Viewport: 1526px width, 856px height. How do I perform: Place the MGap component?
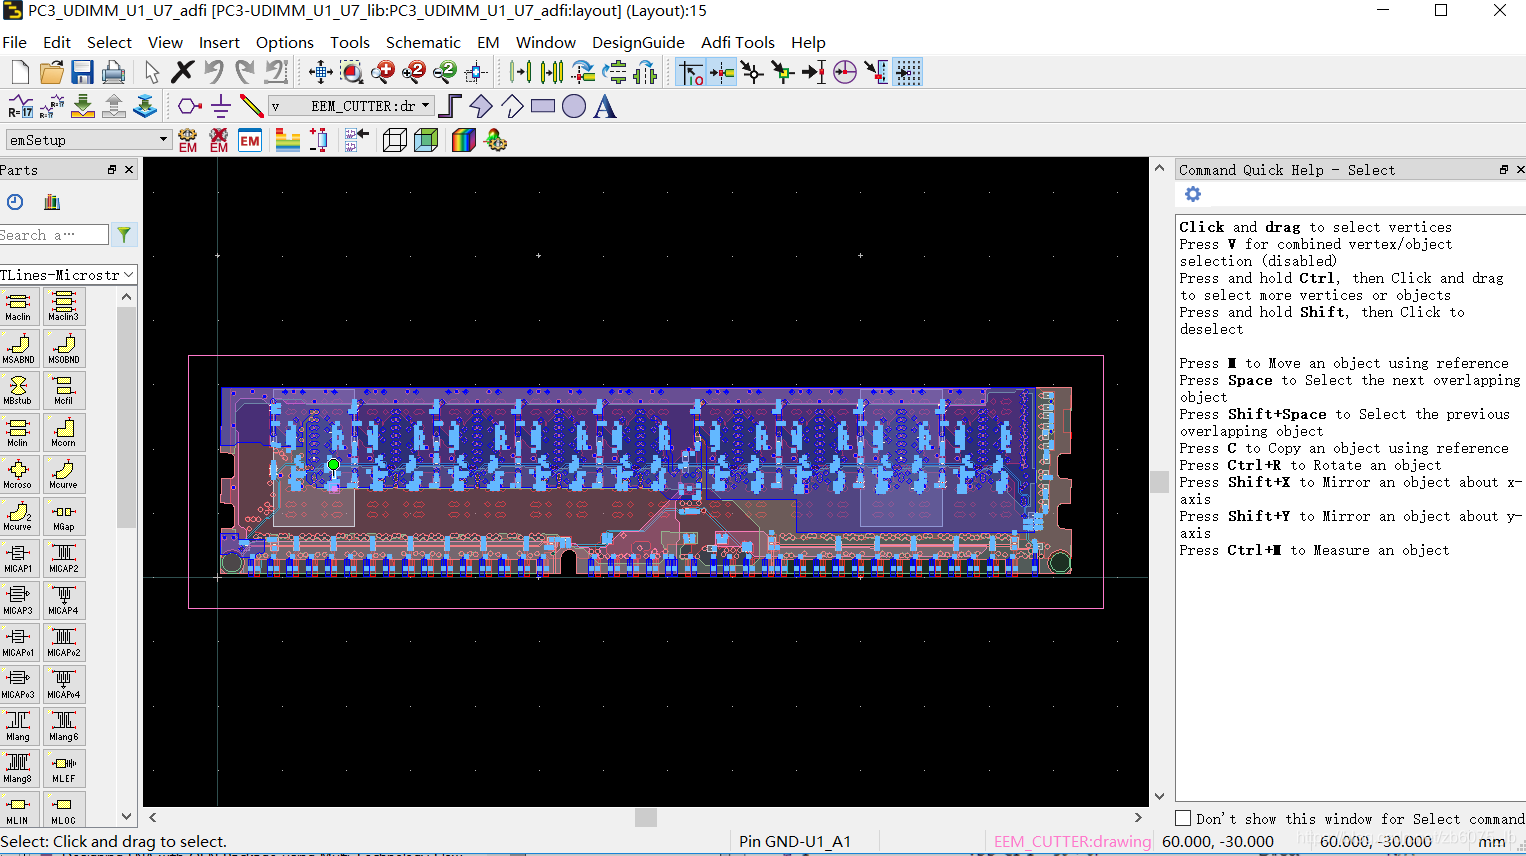(x=64, y=516)
